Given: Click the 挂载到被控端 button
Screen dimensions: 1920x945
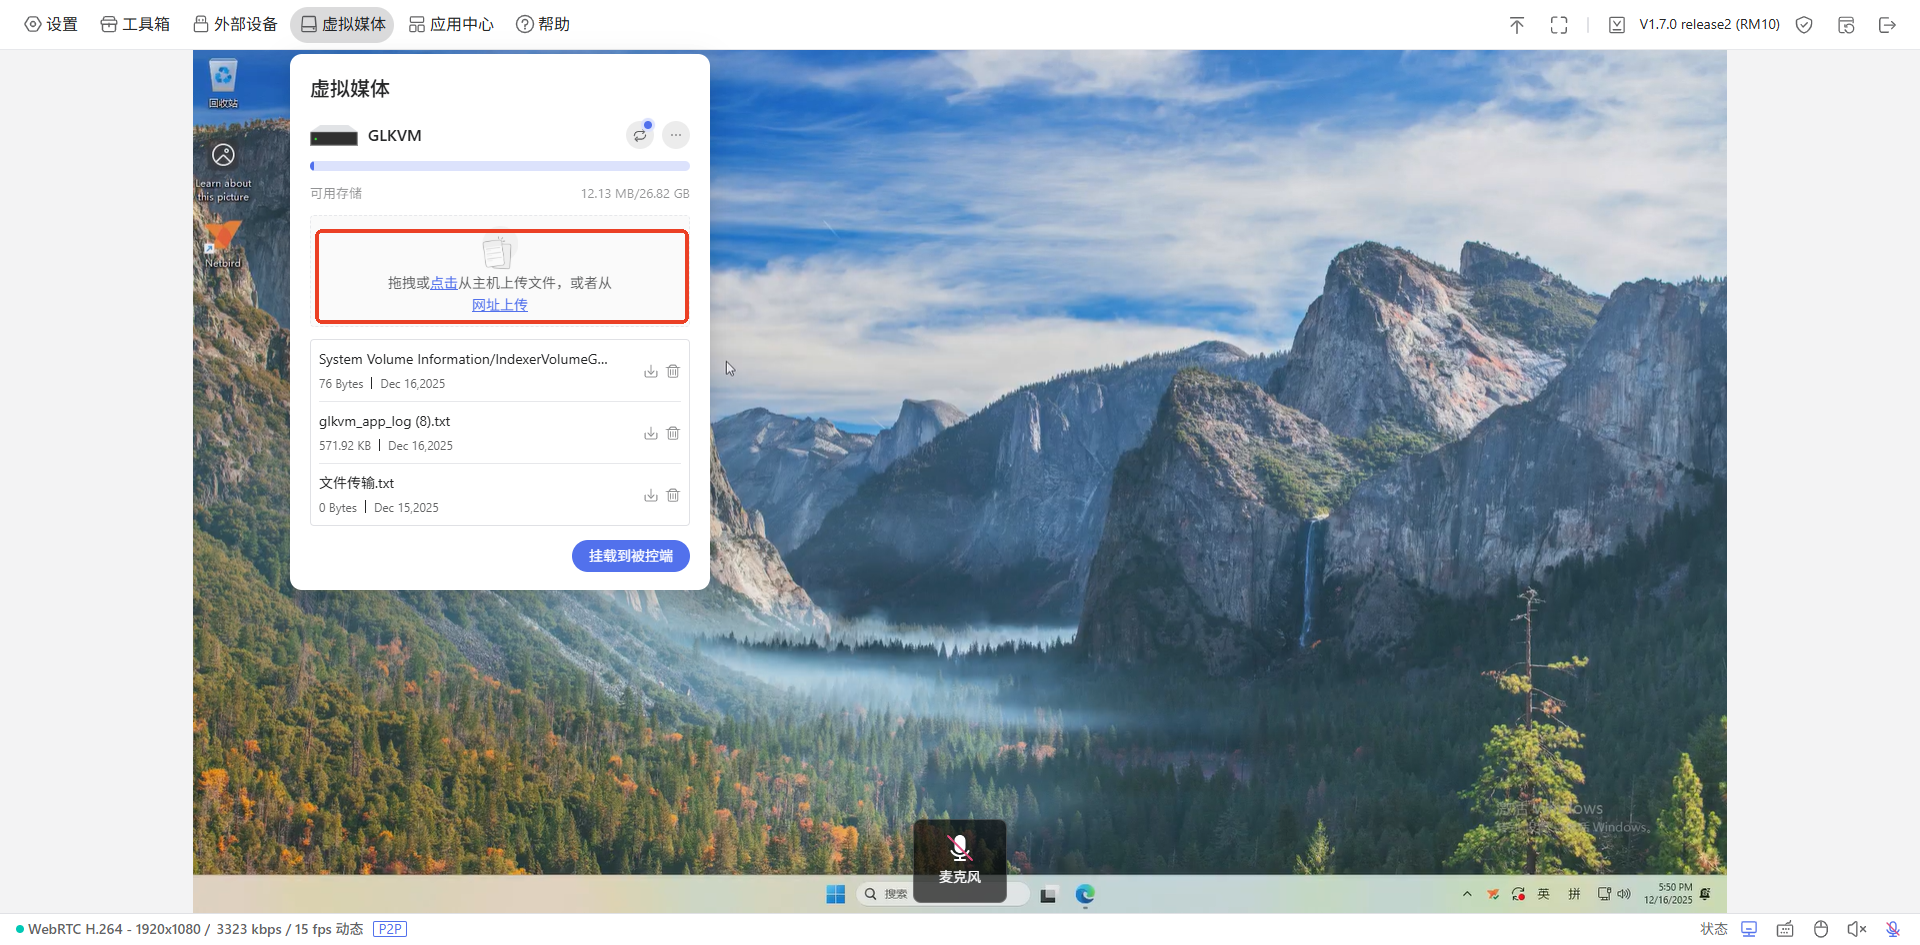Looking at the screenshot, I should point(630,556).
